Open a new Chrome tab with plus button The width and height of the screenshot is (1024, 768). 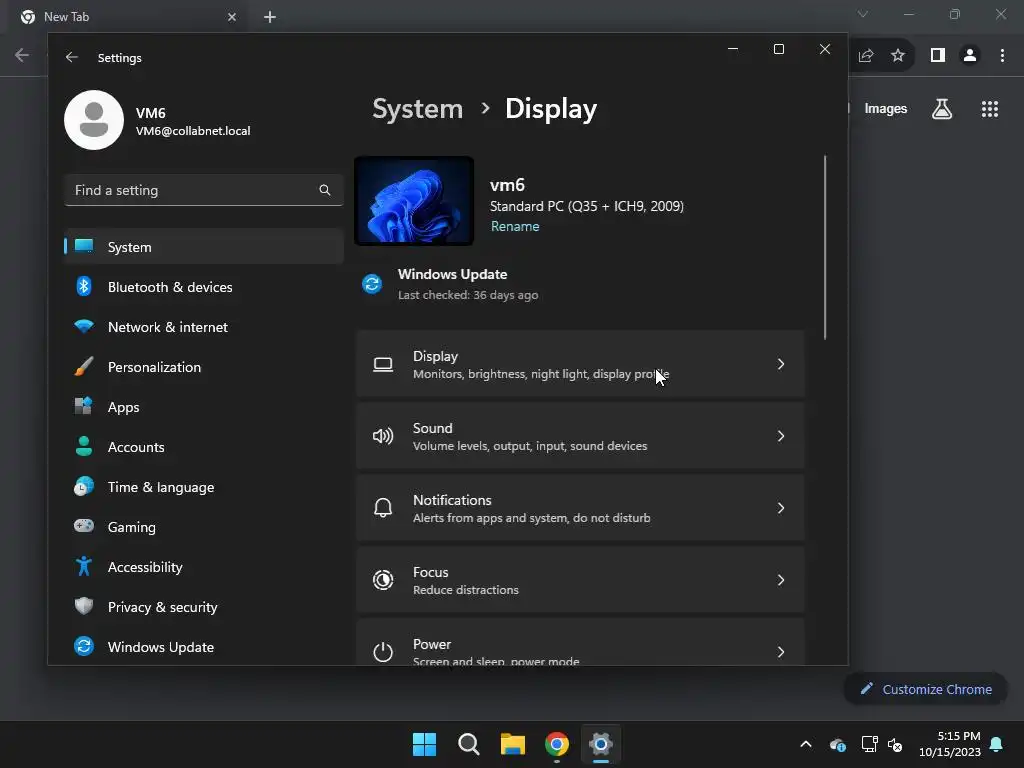[x=270, y=17]
